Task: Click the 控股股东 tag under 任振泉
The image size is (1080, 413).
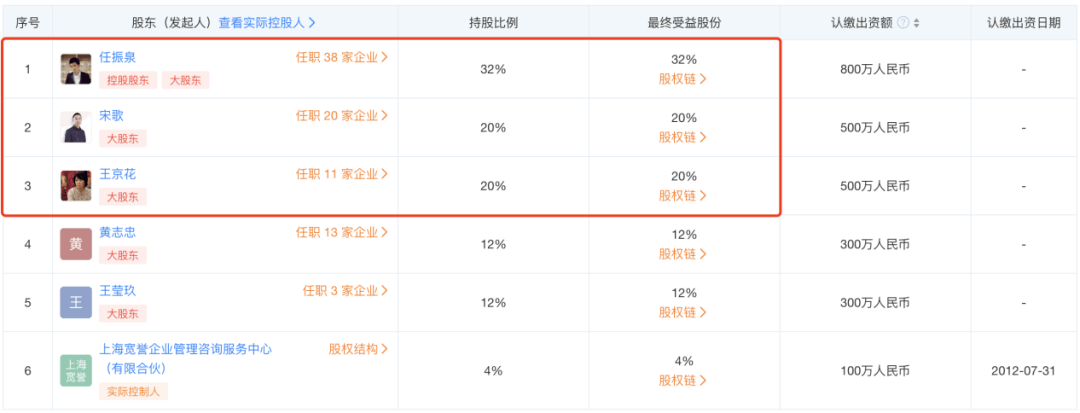Action: click(x=127, y=80)
